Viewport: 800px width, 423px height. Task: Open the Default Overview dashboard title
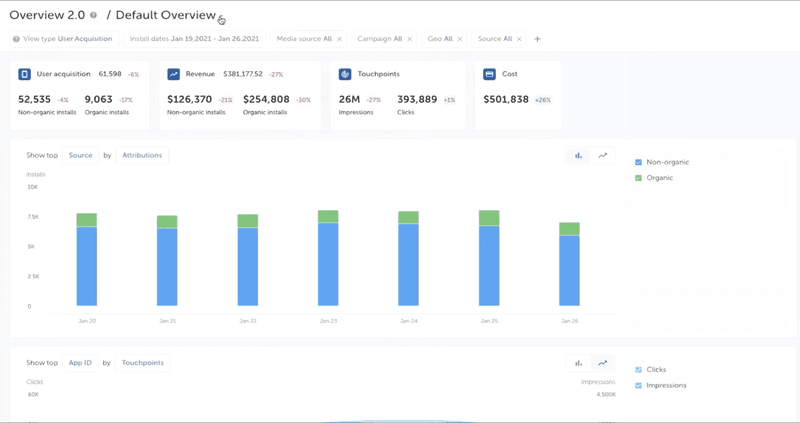[x=165, y=16]
